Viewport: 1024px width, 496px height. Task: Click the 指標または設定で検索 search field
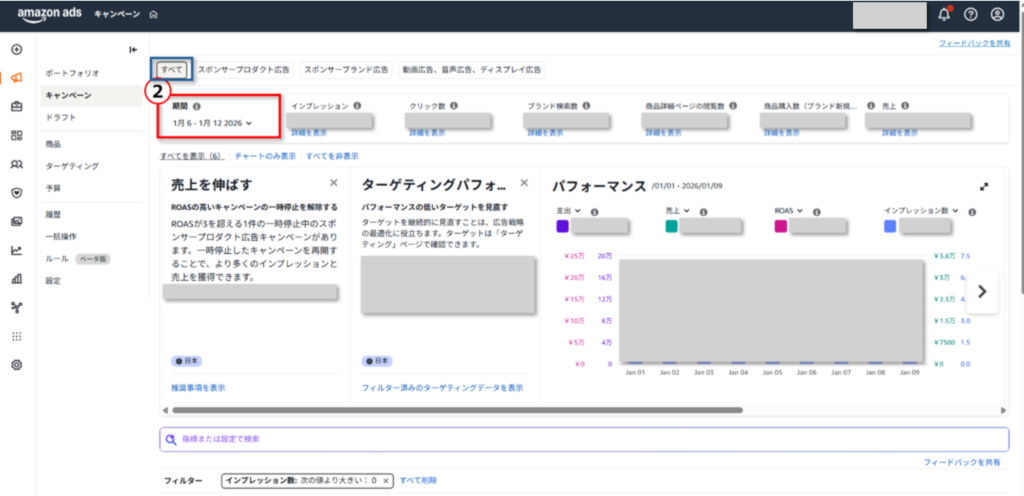tap(584, 439)
